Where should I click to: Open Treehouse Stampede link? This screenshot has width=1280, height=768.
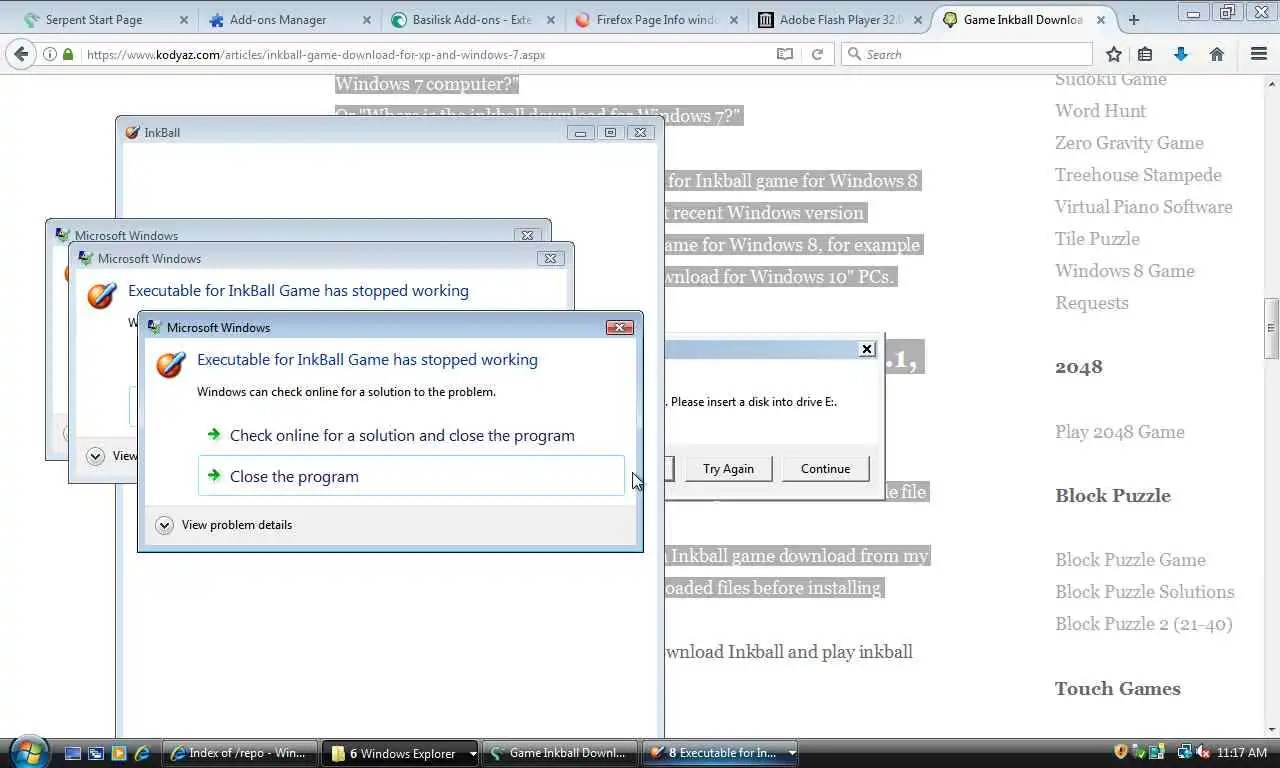[1138, 175]
